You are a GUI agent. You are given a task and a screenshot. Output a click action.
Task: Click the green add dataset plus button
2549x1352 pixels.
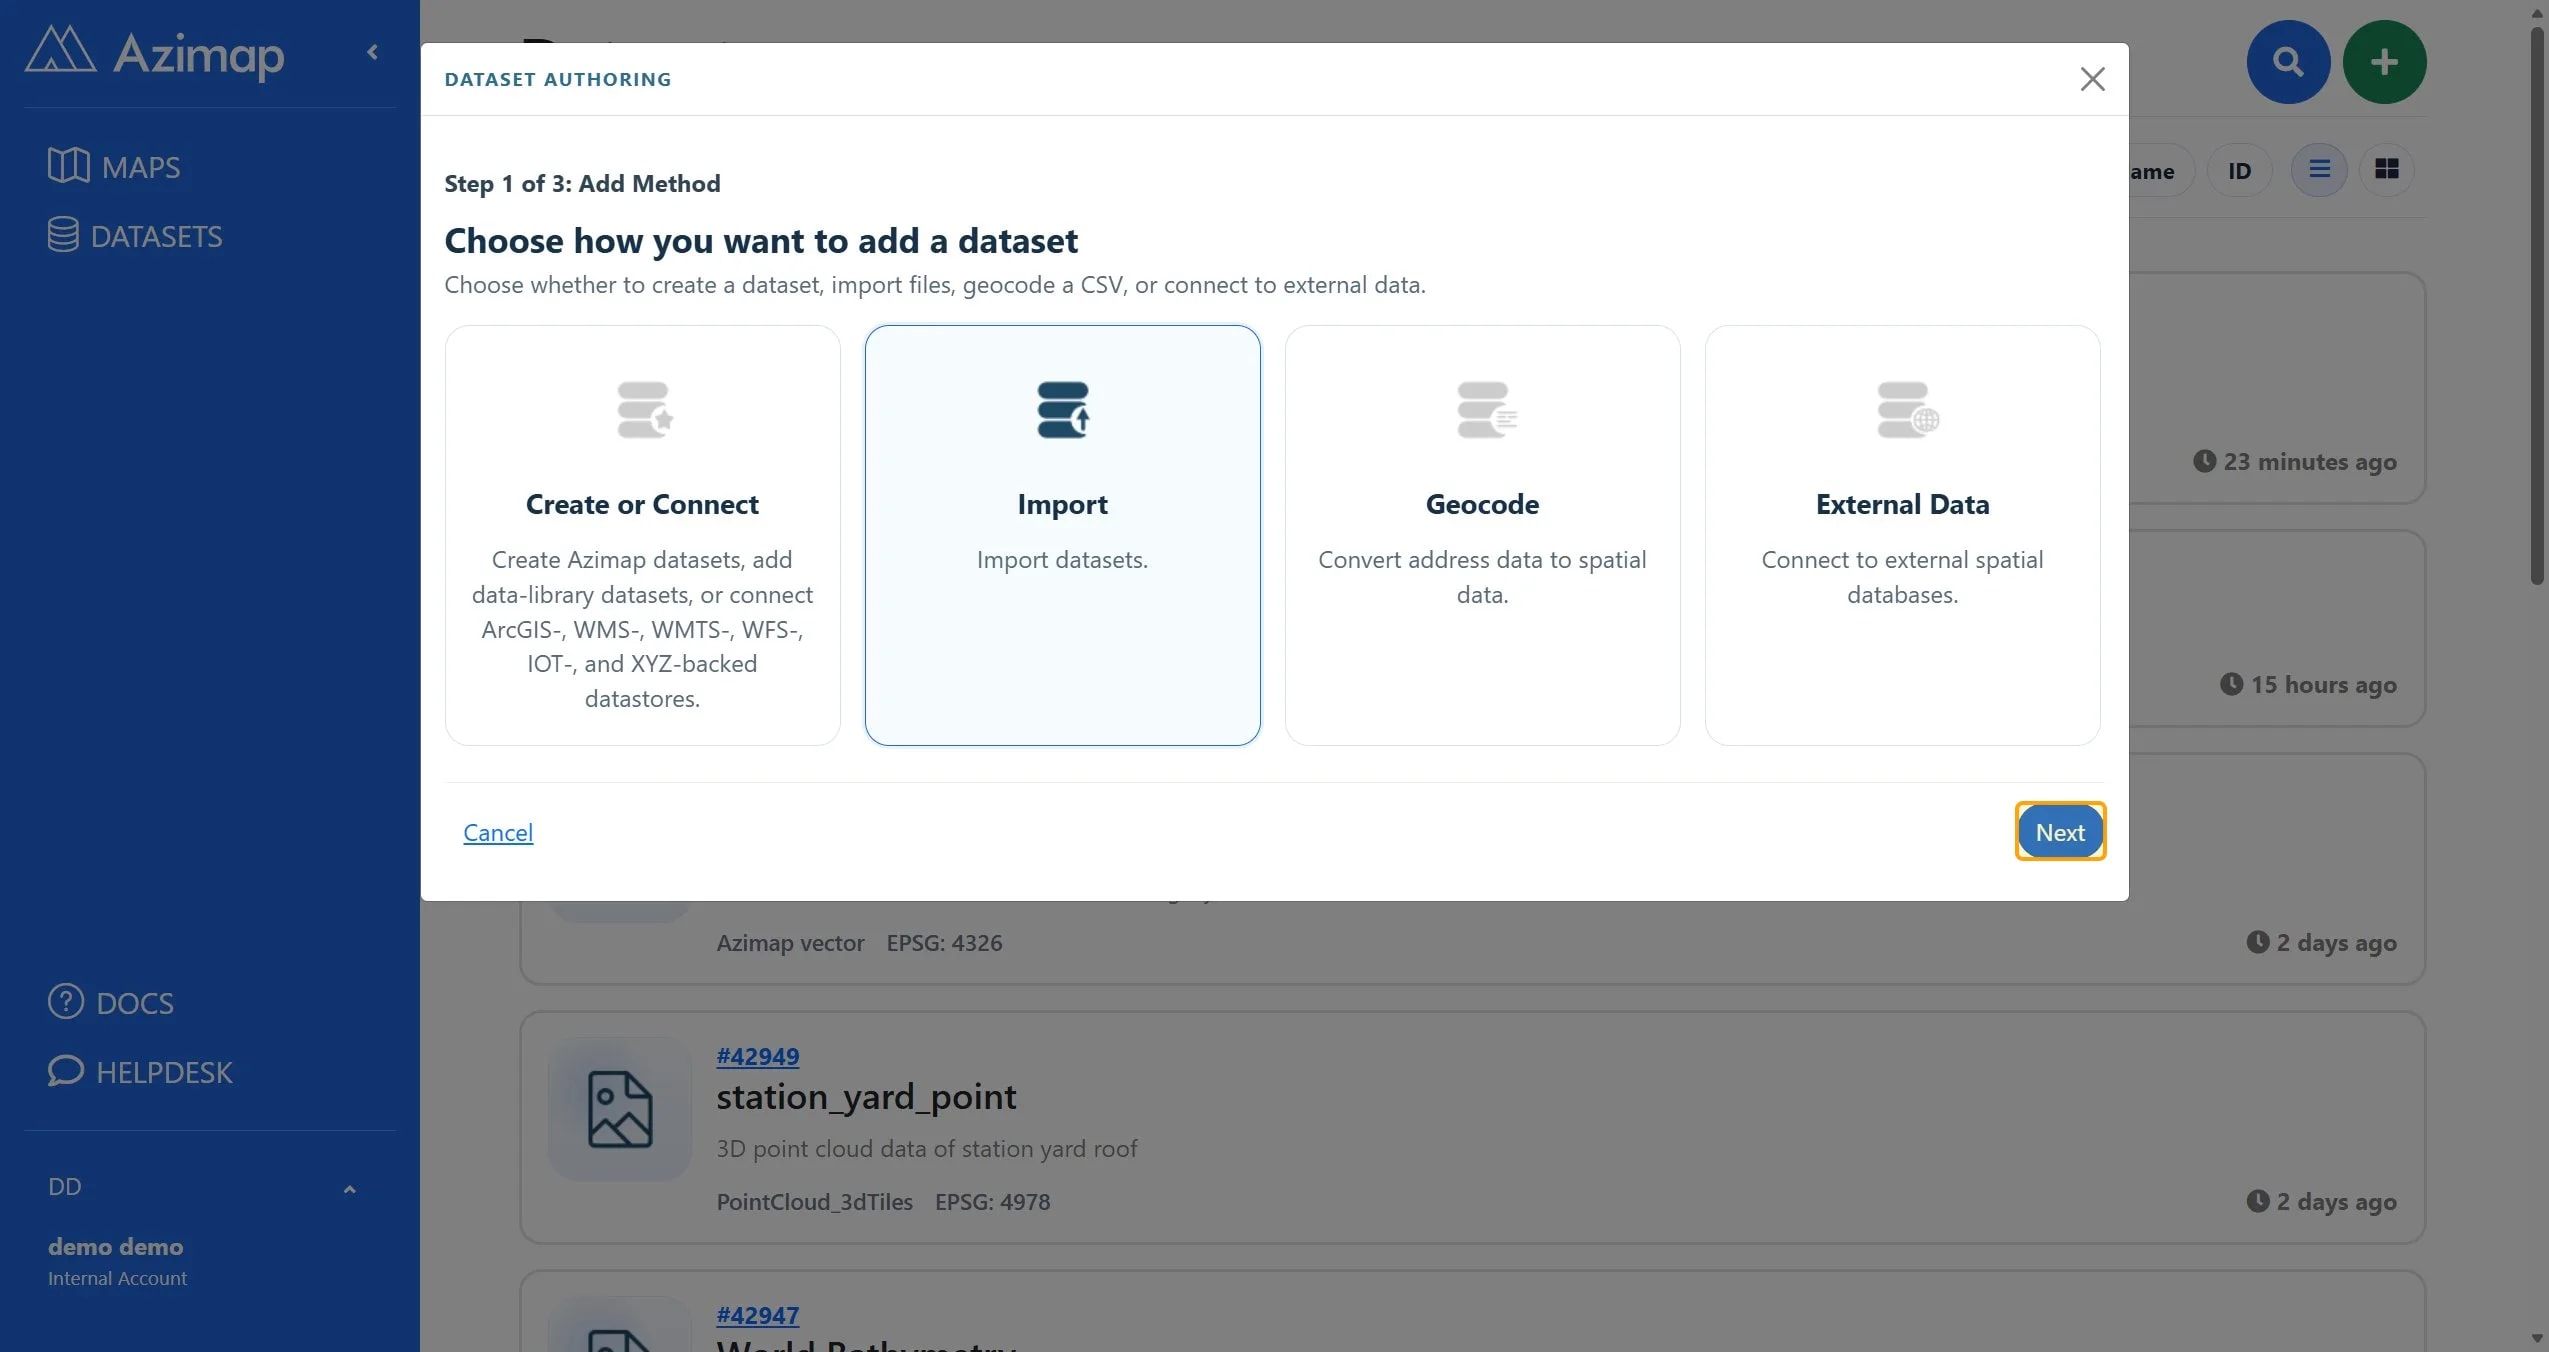[x=2384, y=62]
